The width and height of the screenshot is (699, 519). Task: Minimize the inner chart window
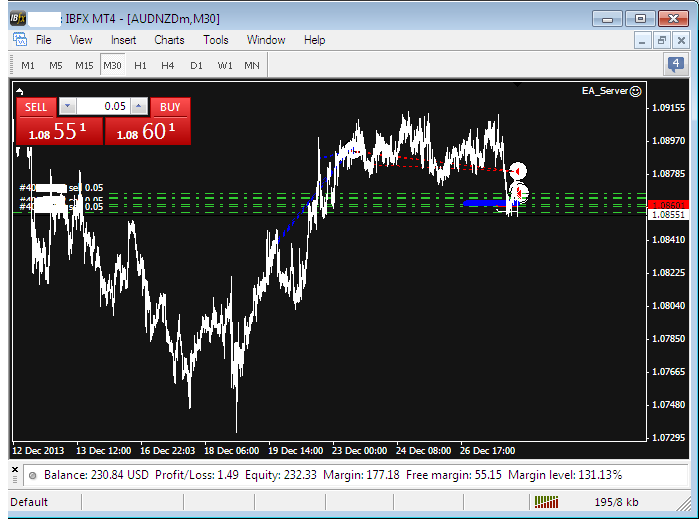tap(642, 40)
